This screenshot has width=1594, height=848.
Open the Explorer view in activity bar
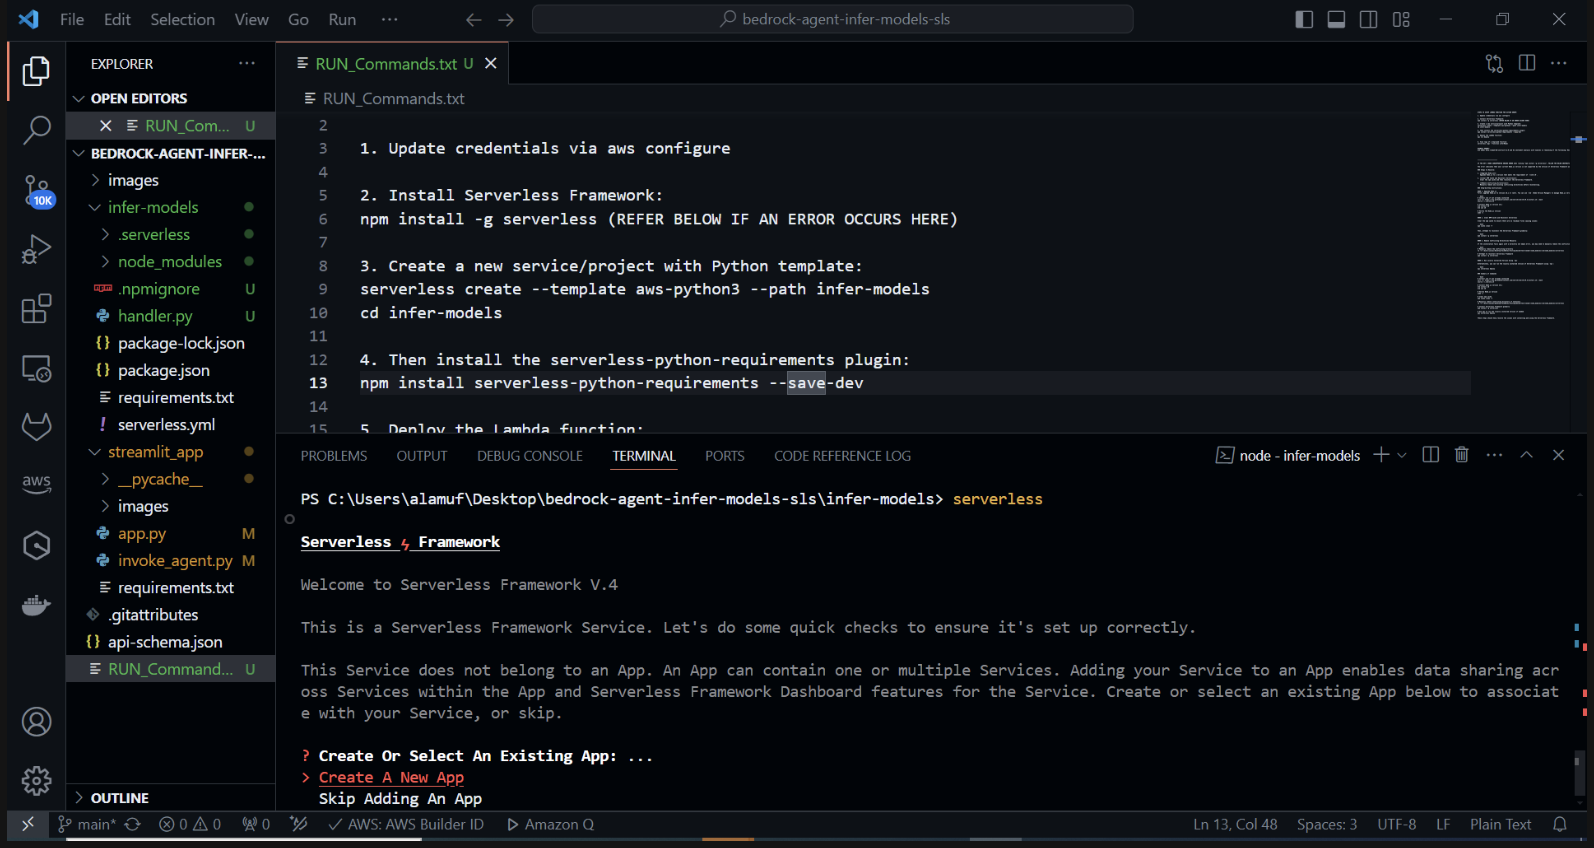point(36,71)
